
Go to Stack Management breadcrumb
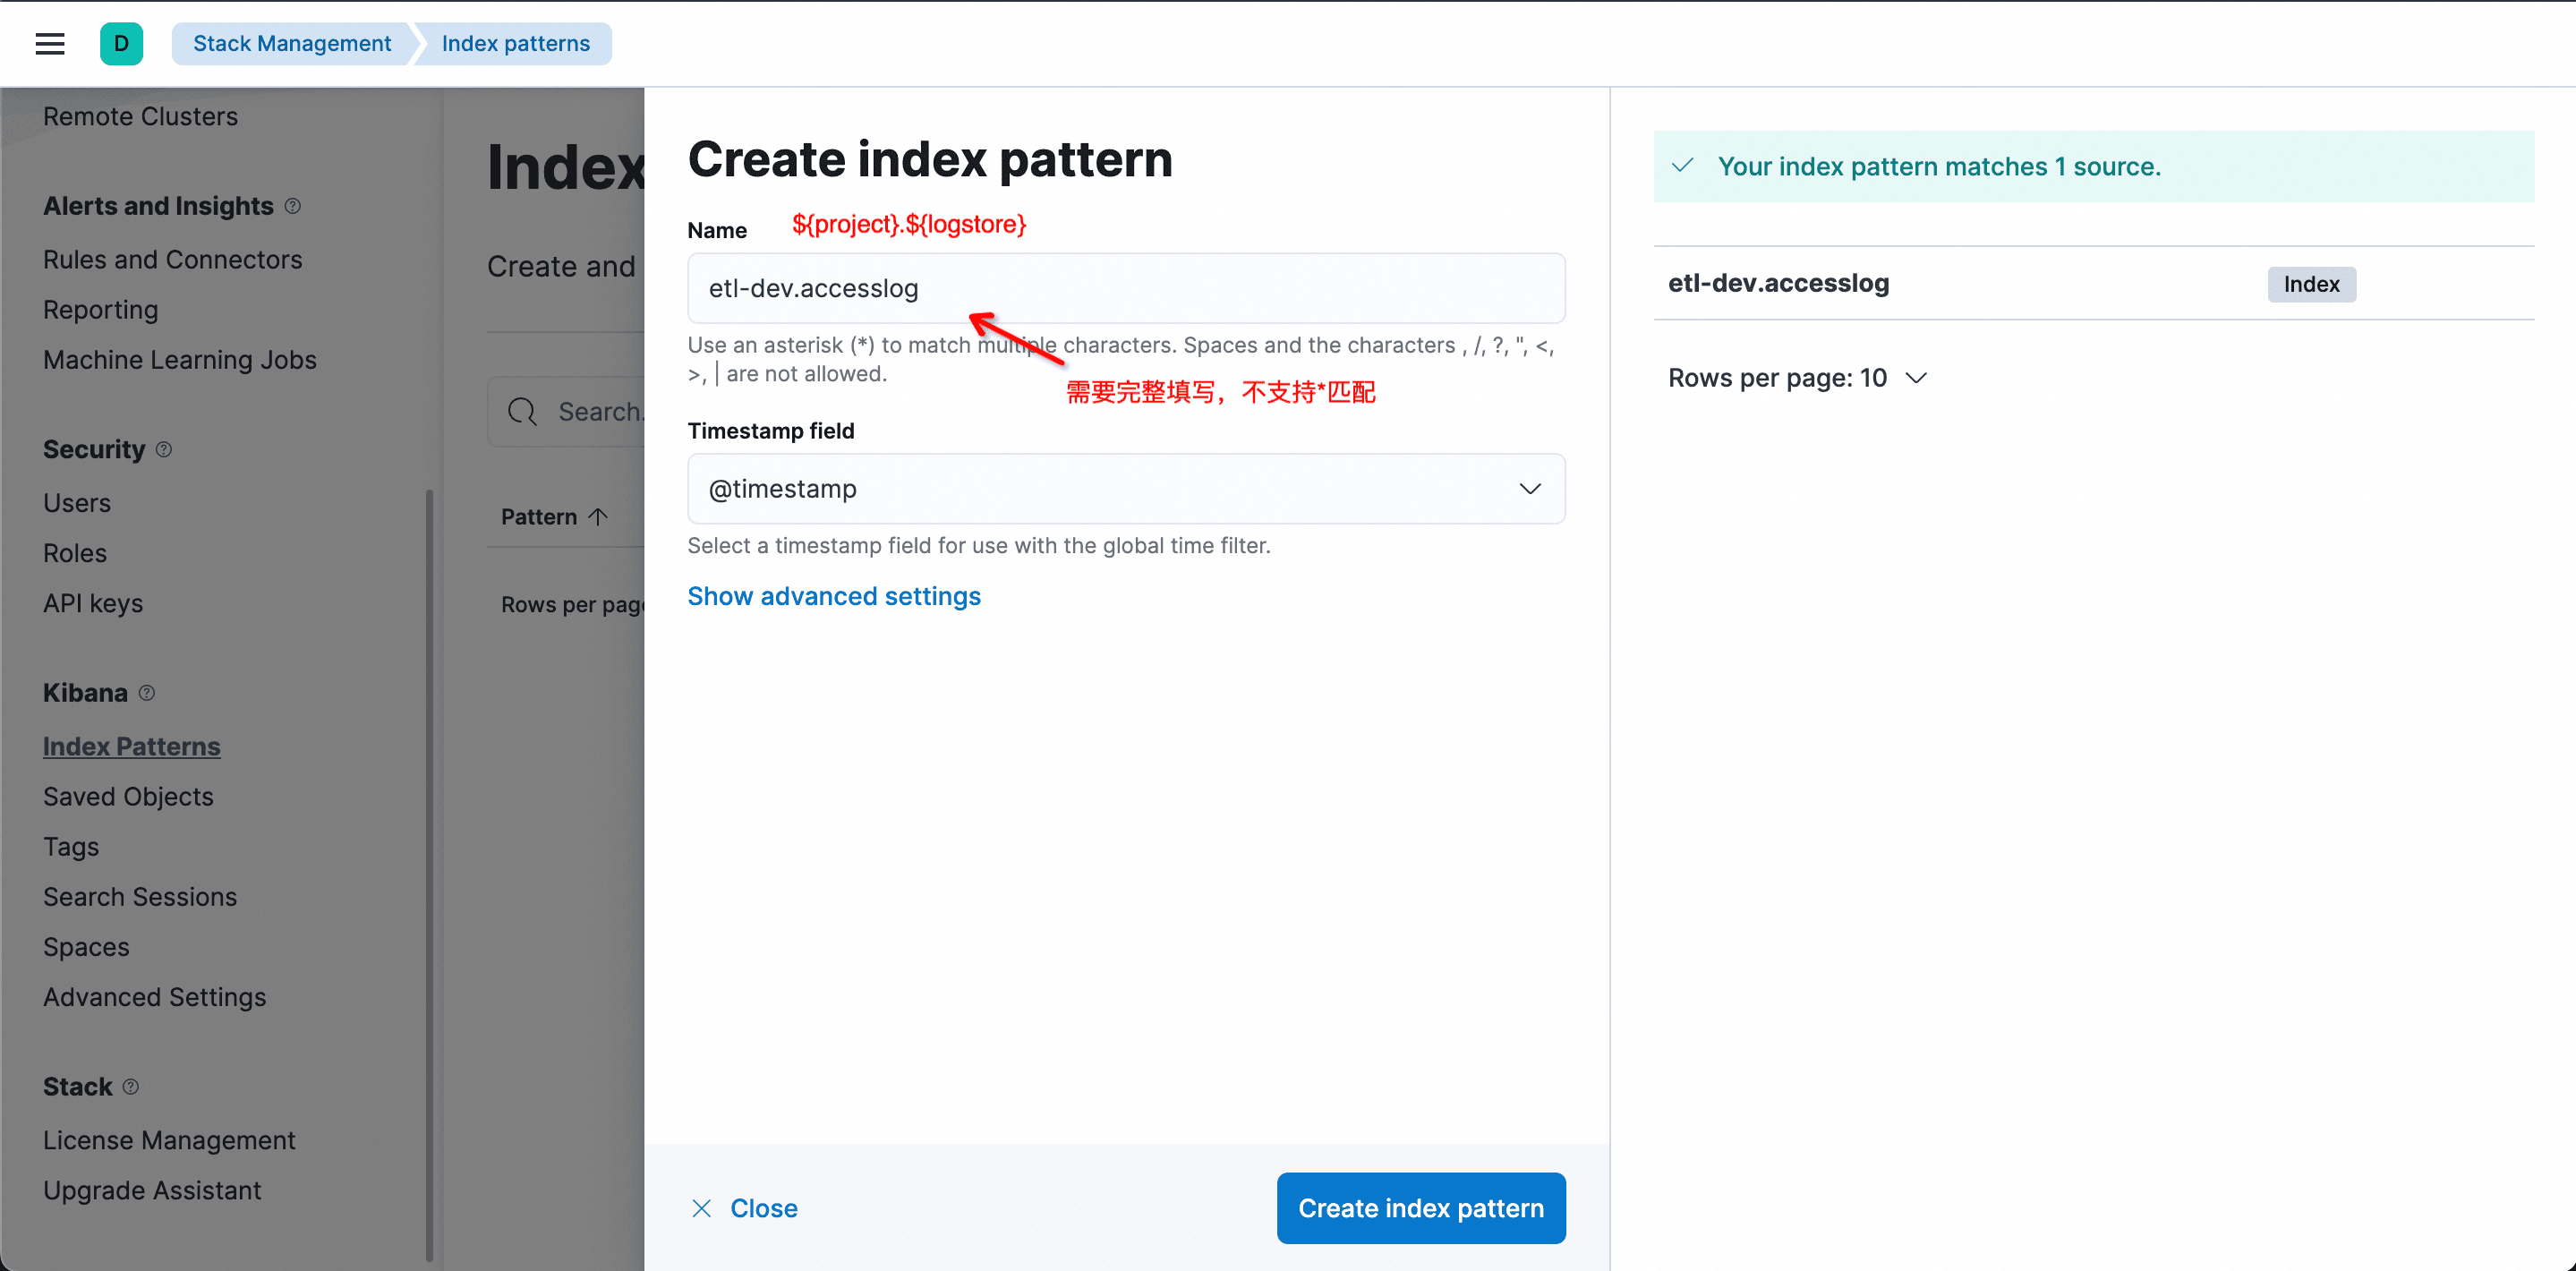[x=292, y=44]
